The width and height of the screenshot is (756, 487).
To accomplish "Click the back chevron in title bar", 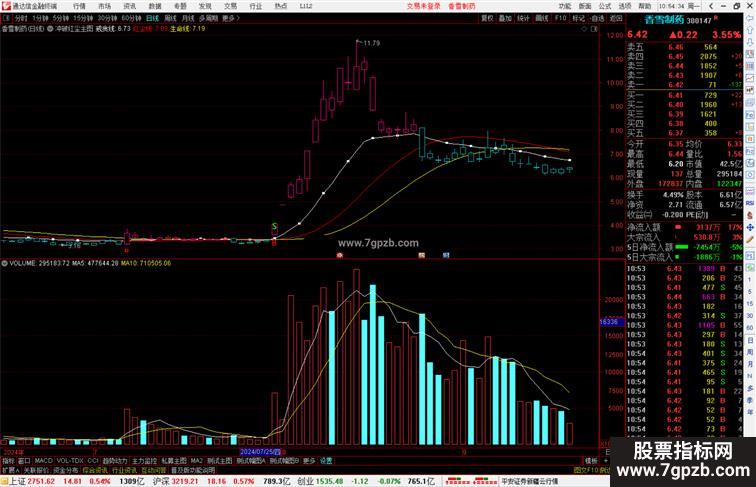I will (x=711, y=6).
